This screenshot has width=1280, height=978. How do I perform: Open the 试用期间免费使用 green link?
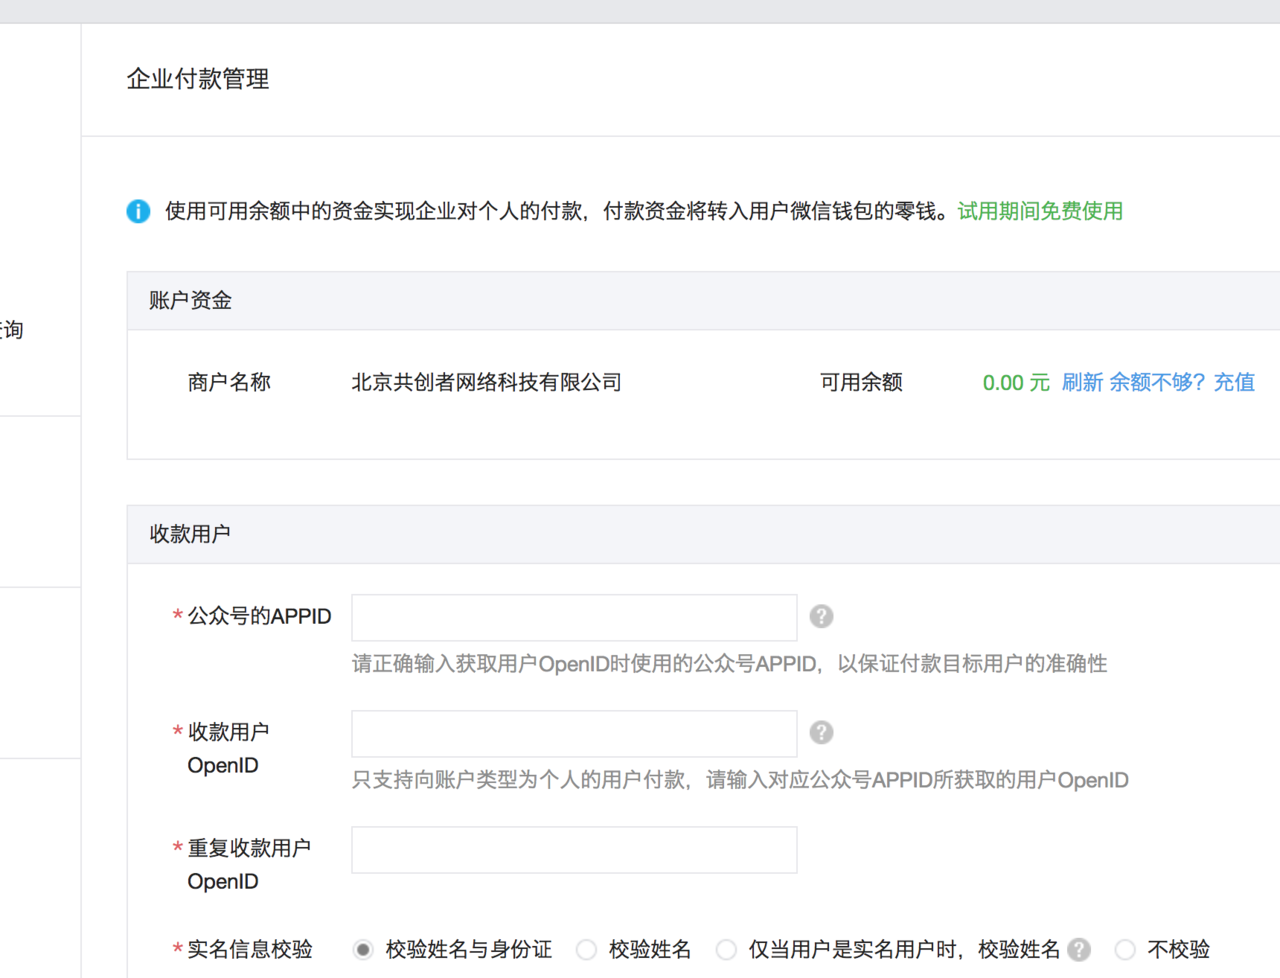1040,211
